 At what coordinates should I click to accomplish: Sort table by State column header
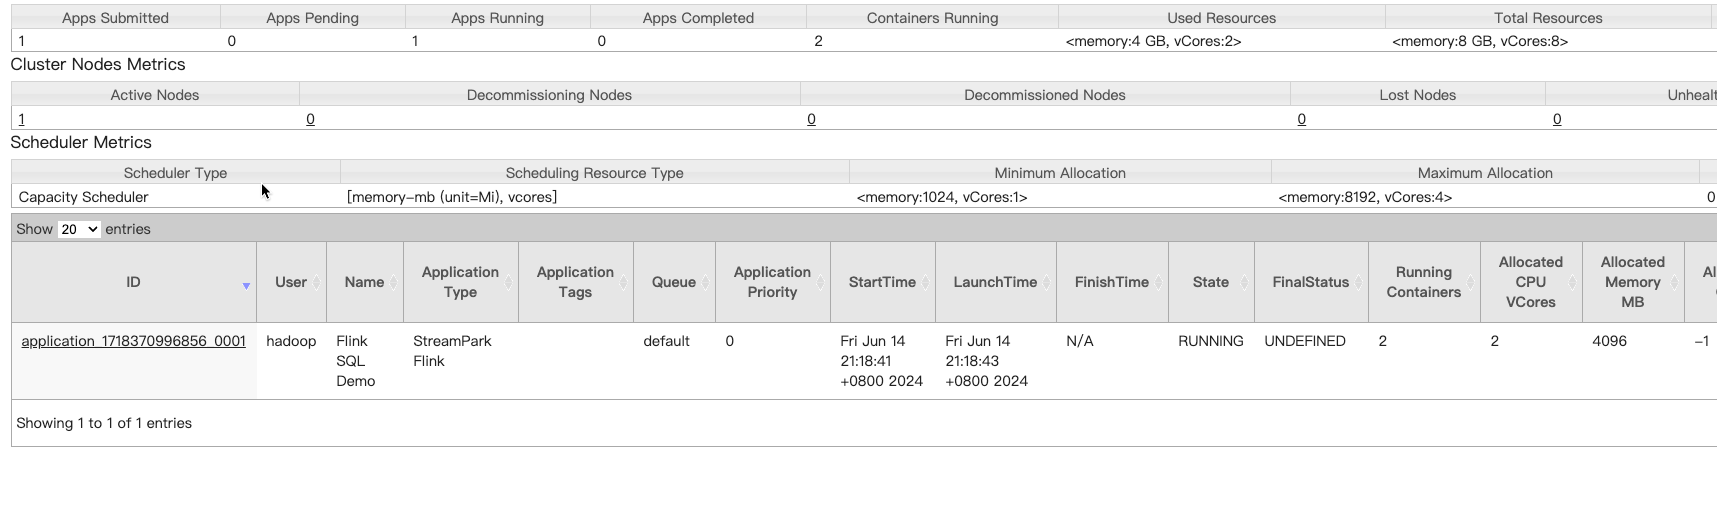click(x=1210, y=282)
